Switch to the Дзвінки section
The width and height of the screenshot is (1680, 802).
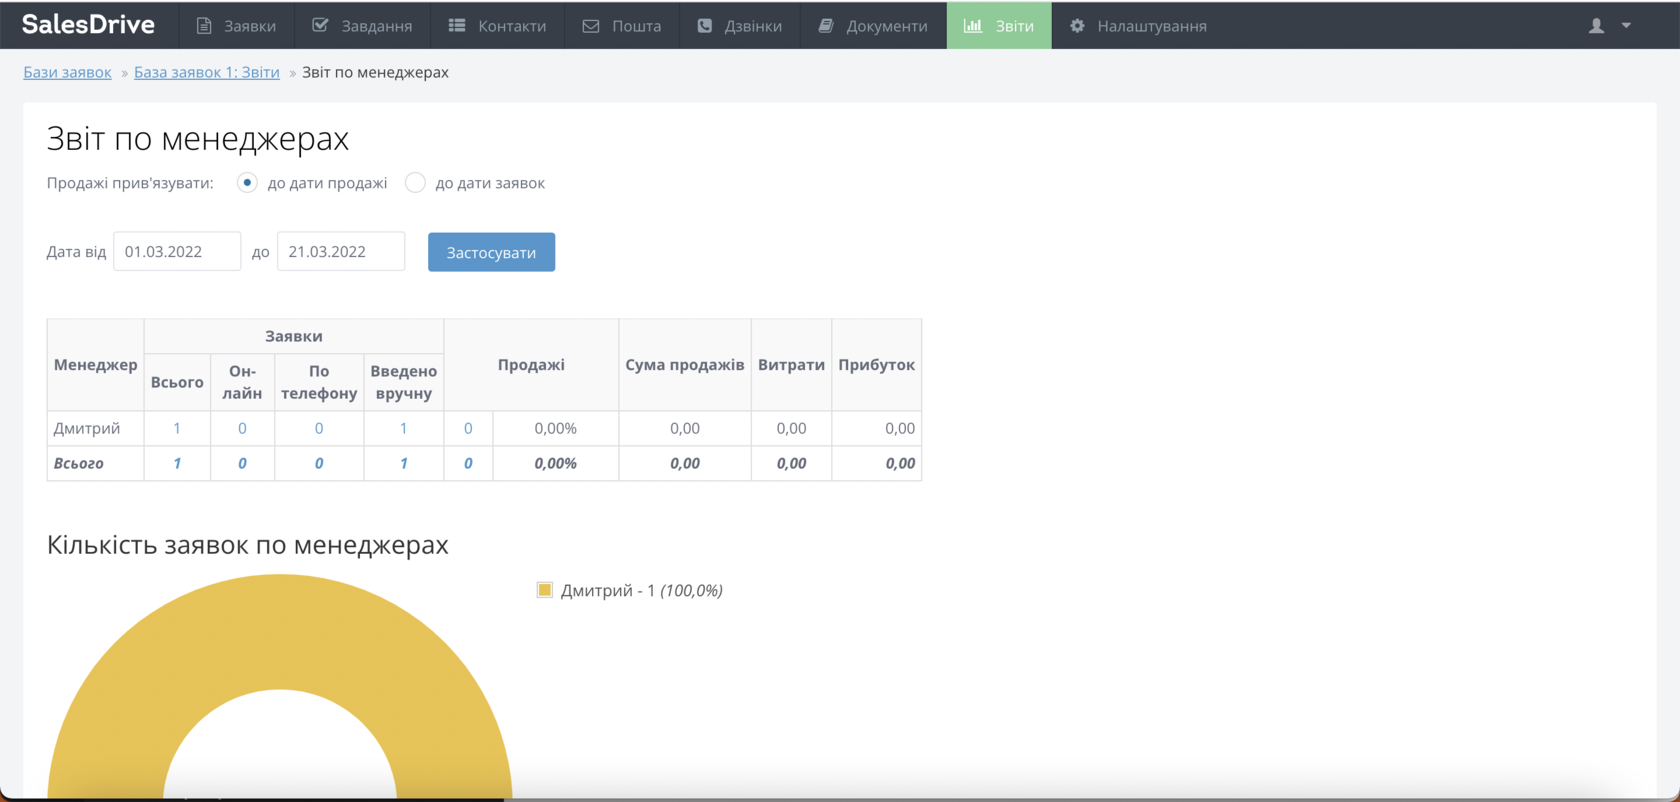click(740, 25)
